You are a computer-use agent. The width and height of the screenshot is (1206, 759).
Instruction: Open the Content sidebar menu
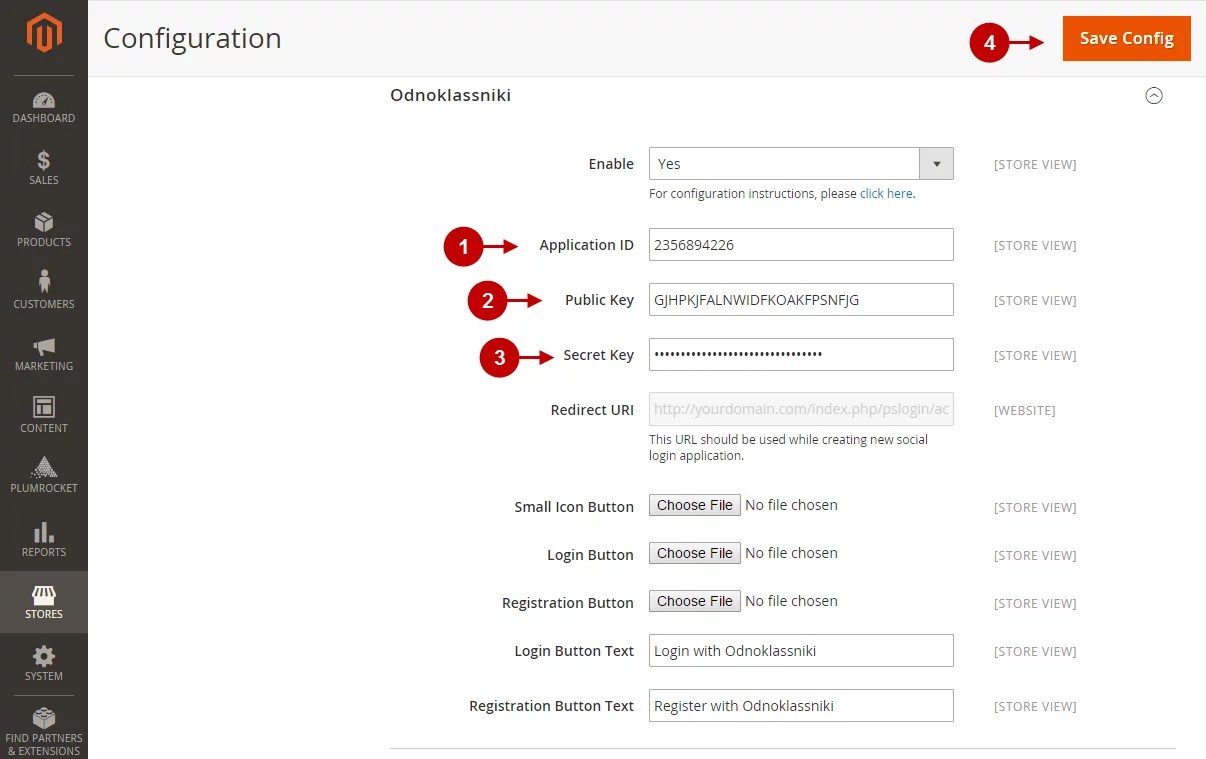[x=44, y=416]
